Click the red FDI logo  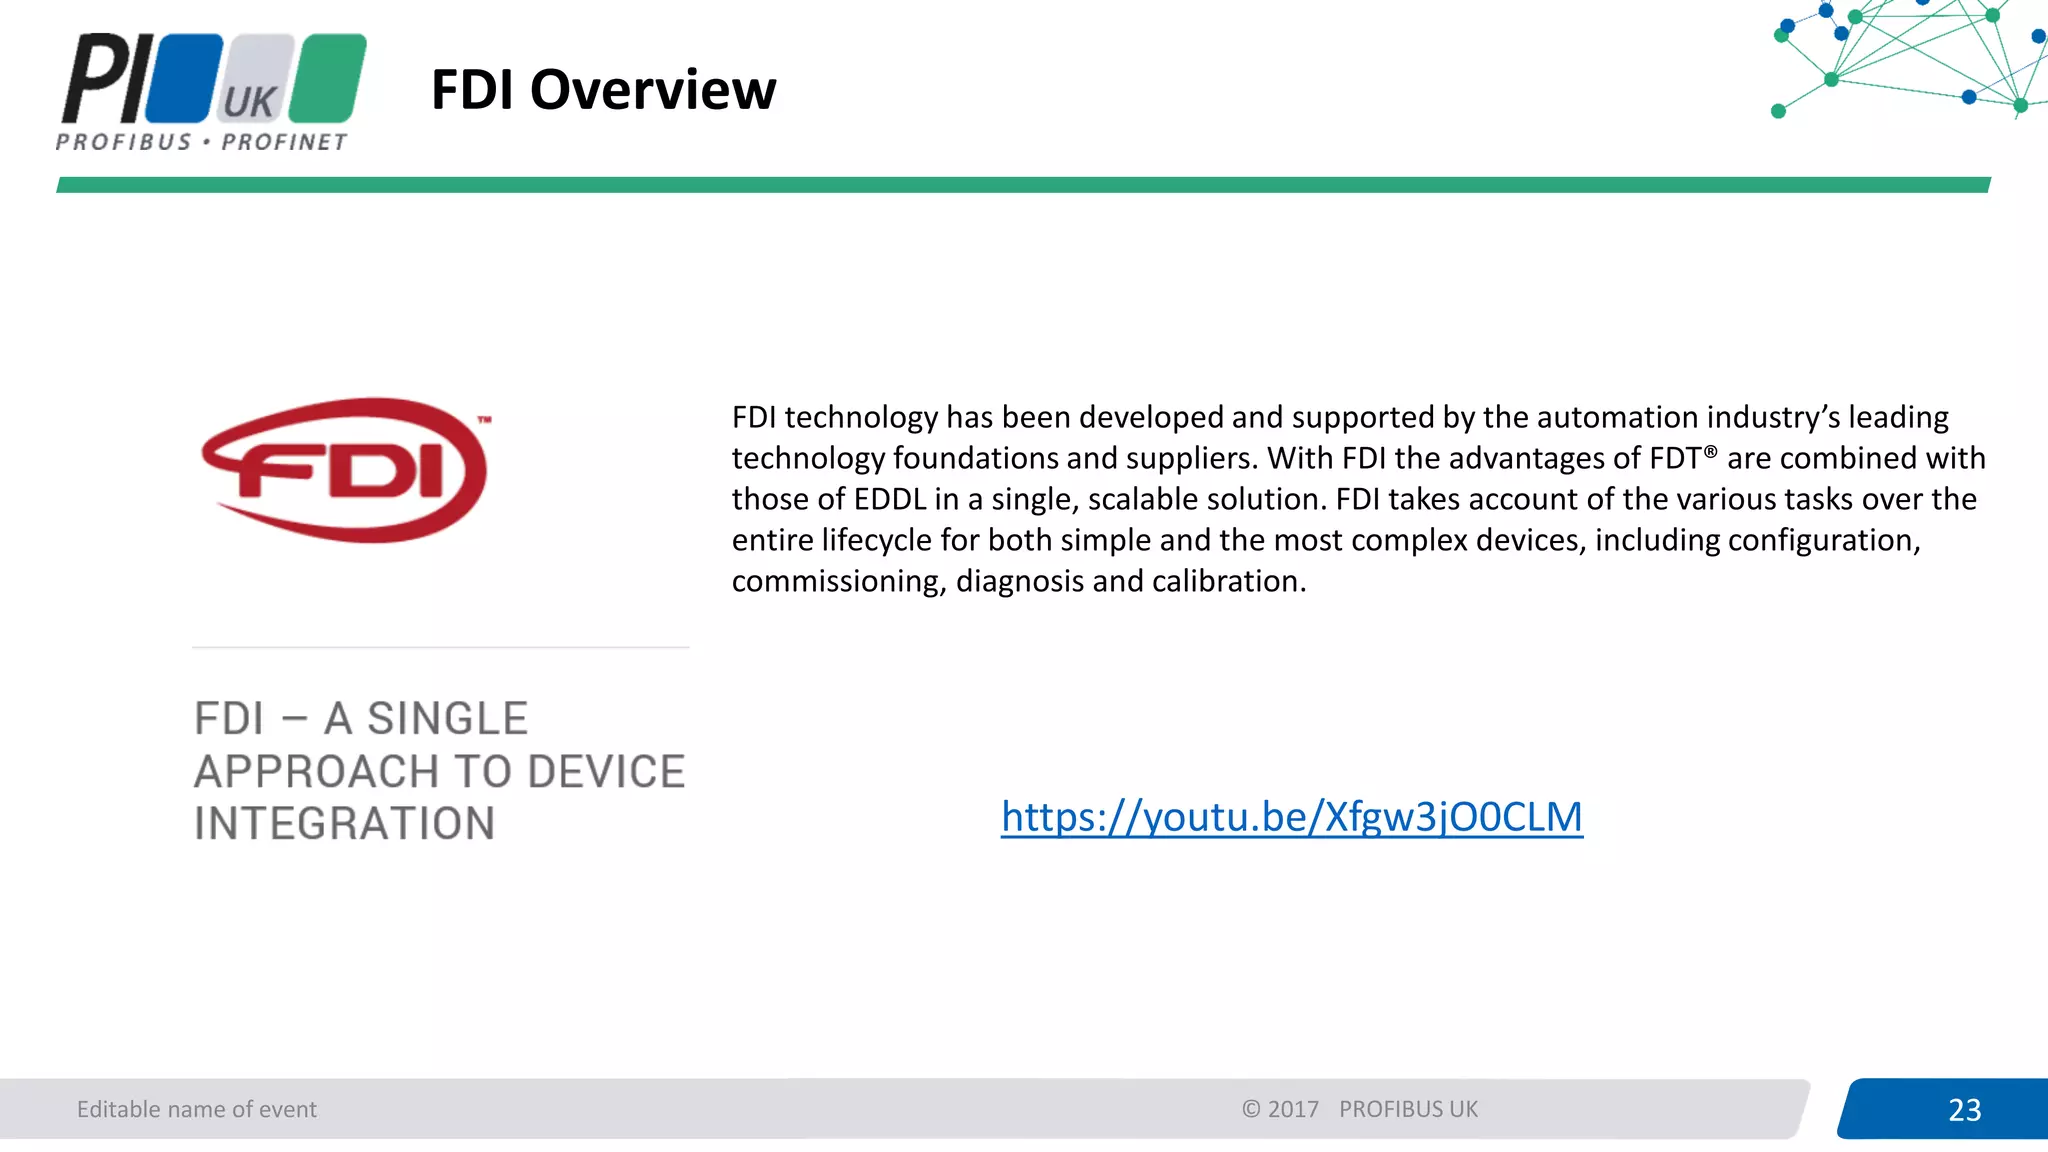345,470
